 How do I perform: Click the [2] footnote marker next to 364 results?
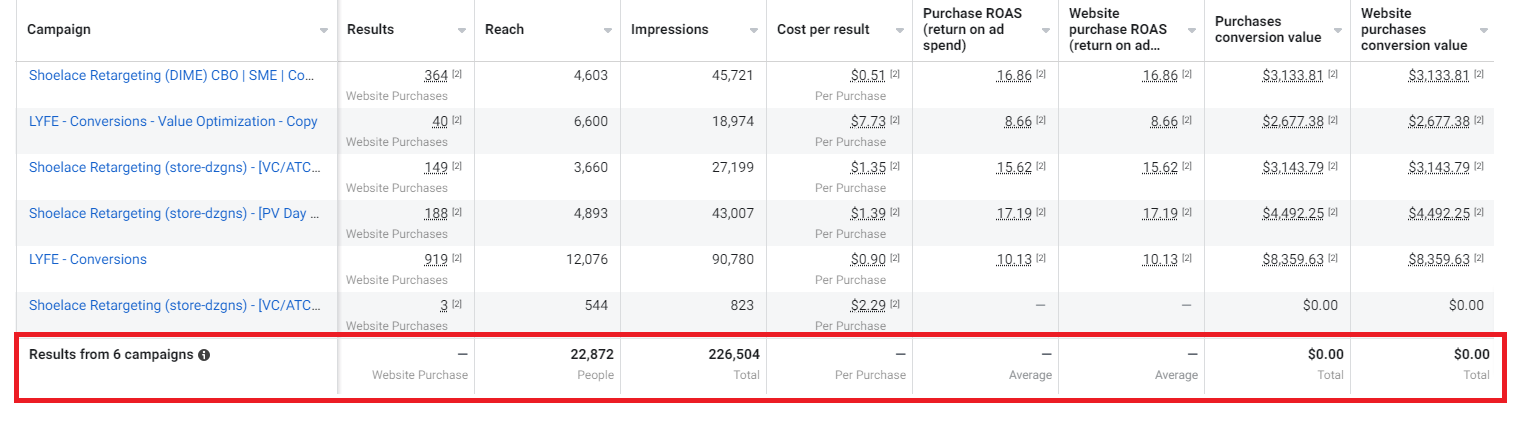point(457,76)
